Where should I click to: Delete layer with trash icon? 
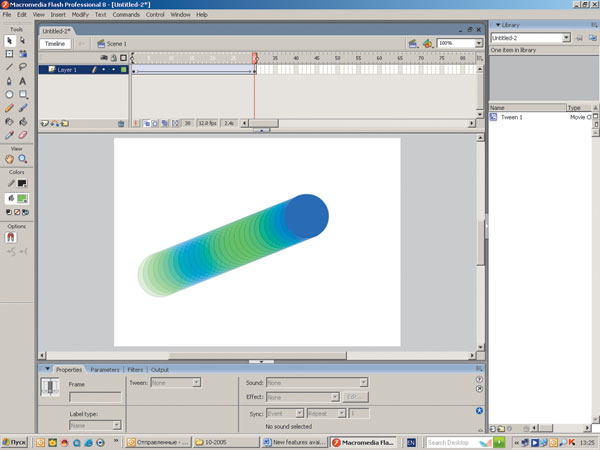121,124
